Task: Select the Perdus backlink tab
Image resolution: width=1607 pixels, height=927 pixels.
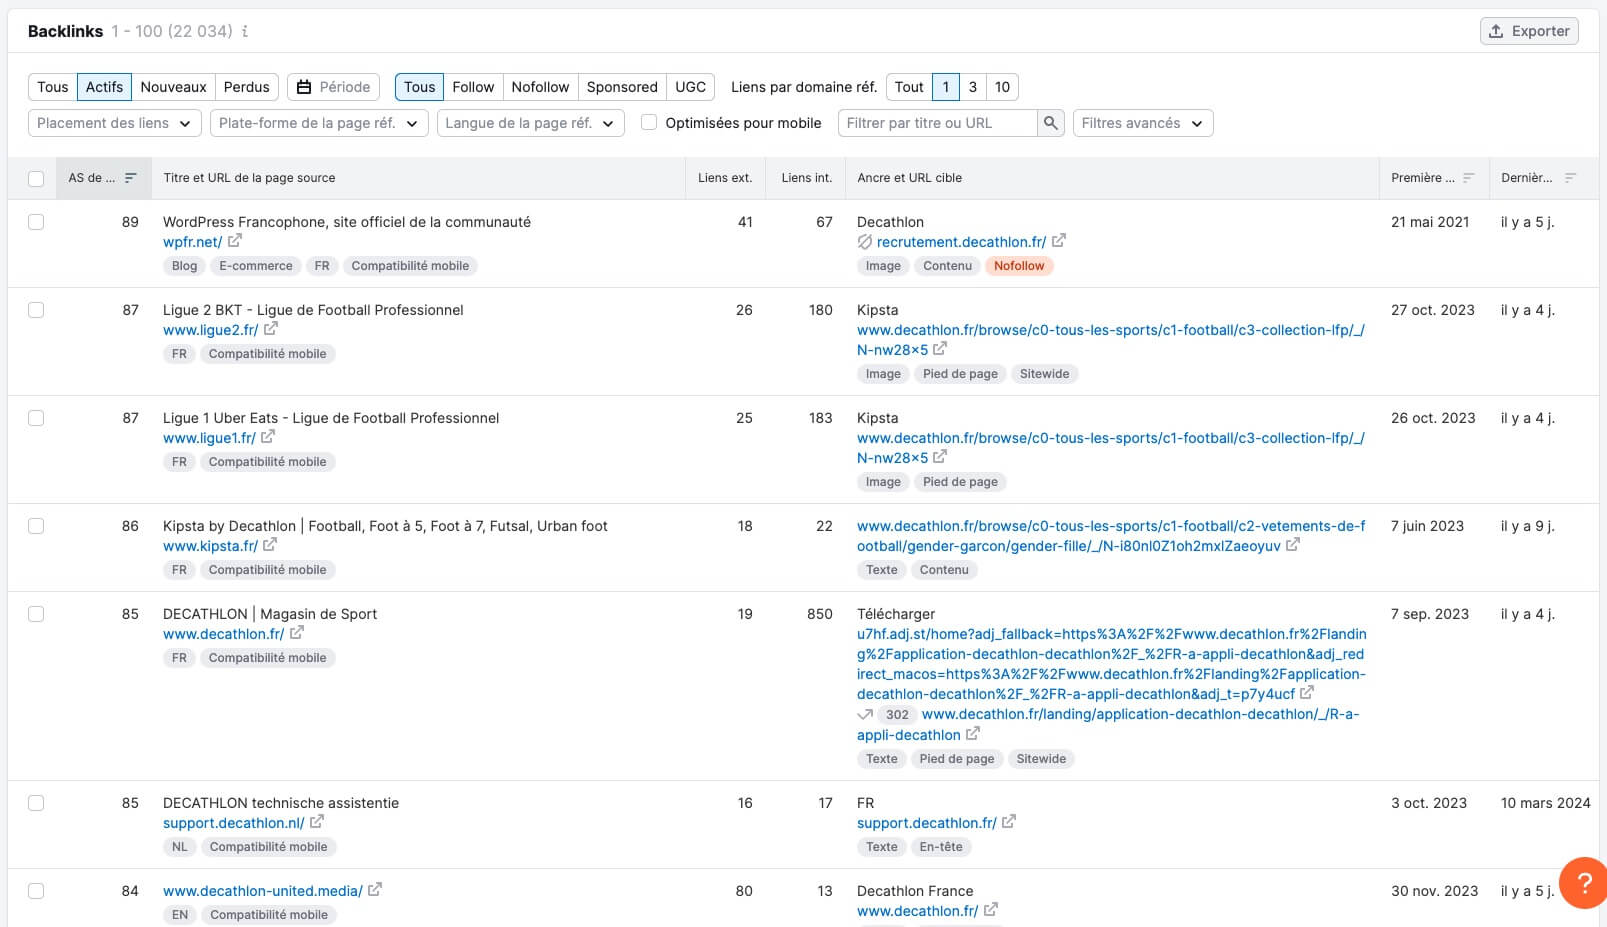Action: coord(247,87)
